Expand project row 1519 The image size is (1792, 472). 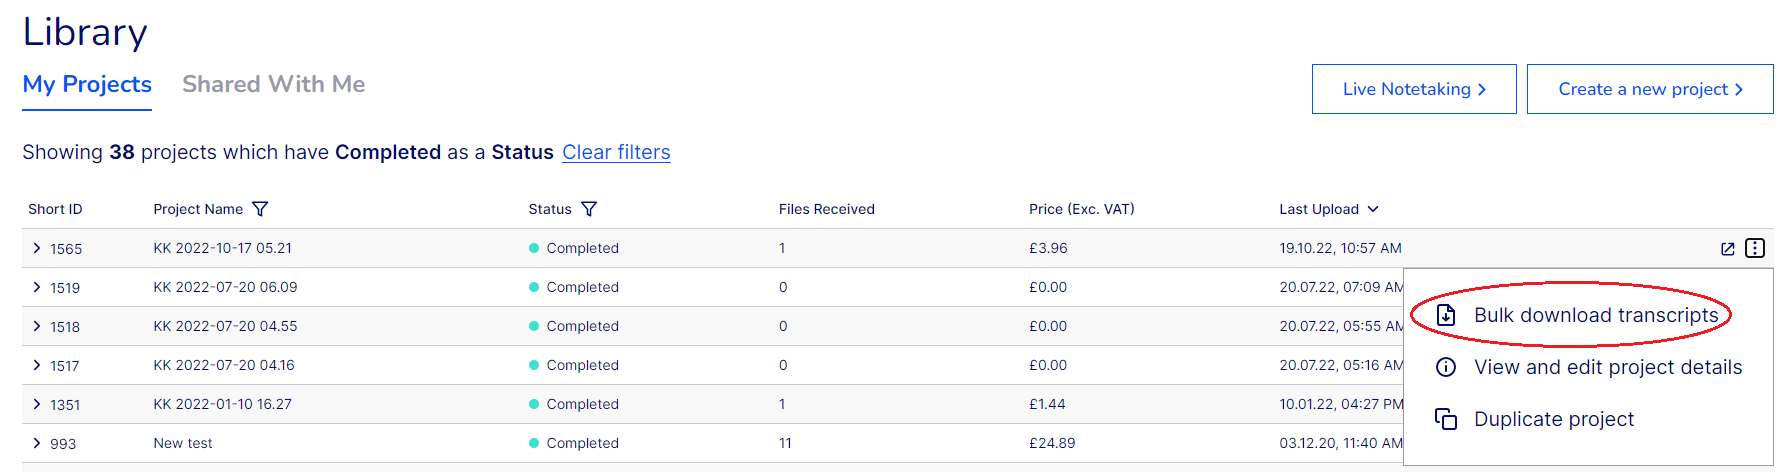(37, 287)
